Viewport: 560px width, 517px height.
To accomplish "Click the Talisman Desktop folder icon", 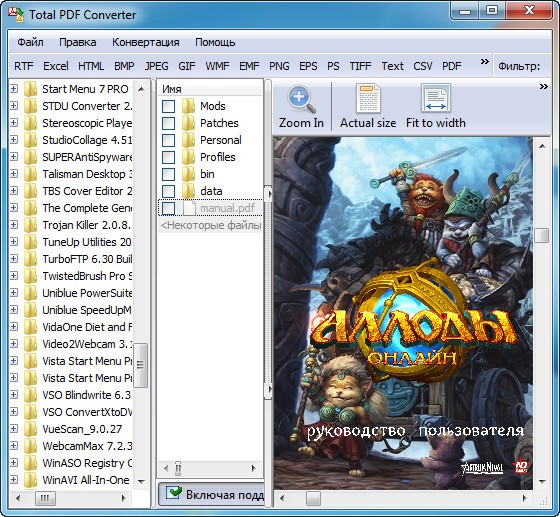I will point(30,174).
